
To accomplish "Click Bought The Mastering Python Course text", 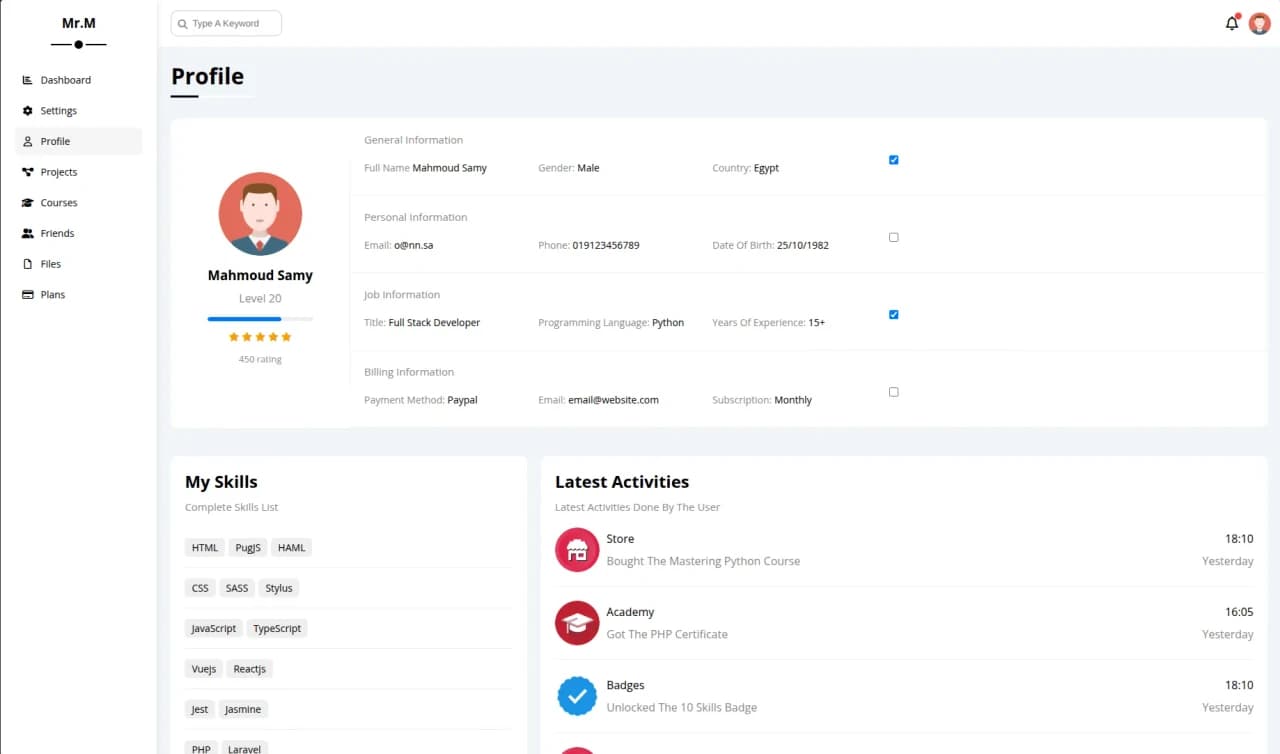I will pyautogui.click(x=703, y=561).
